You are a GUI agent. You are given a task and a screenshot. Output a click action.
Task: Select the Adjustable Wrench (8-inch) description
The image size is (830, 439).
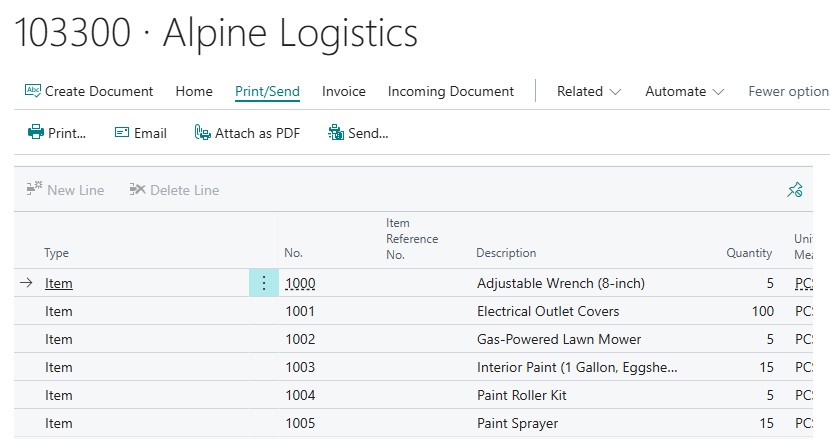[561, 283]
